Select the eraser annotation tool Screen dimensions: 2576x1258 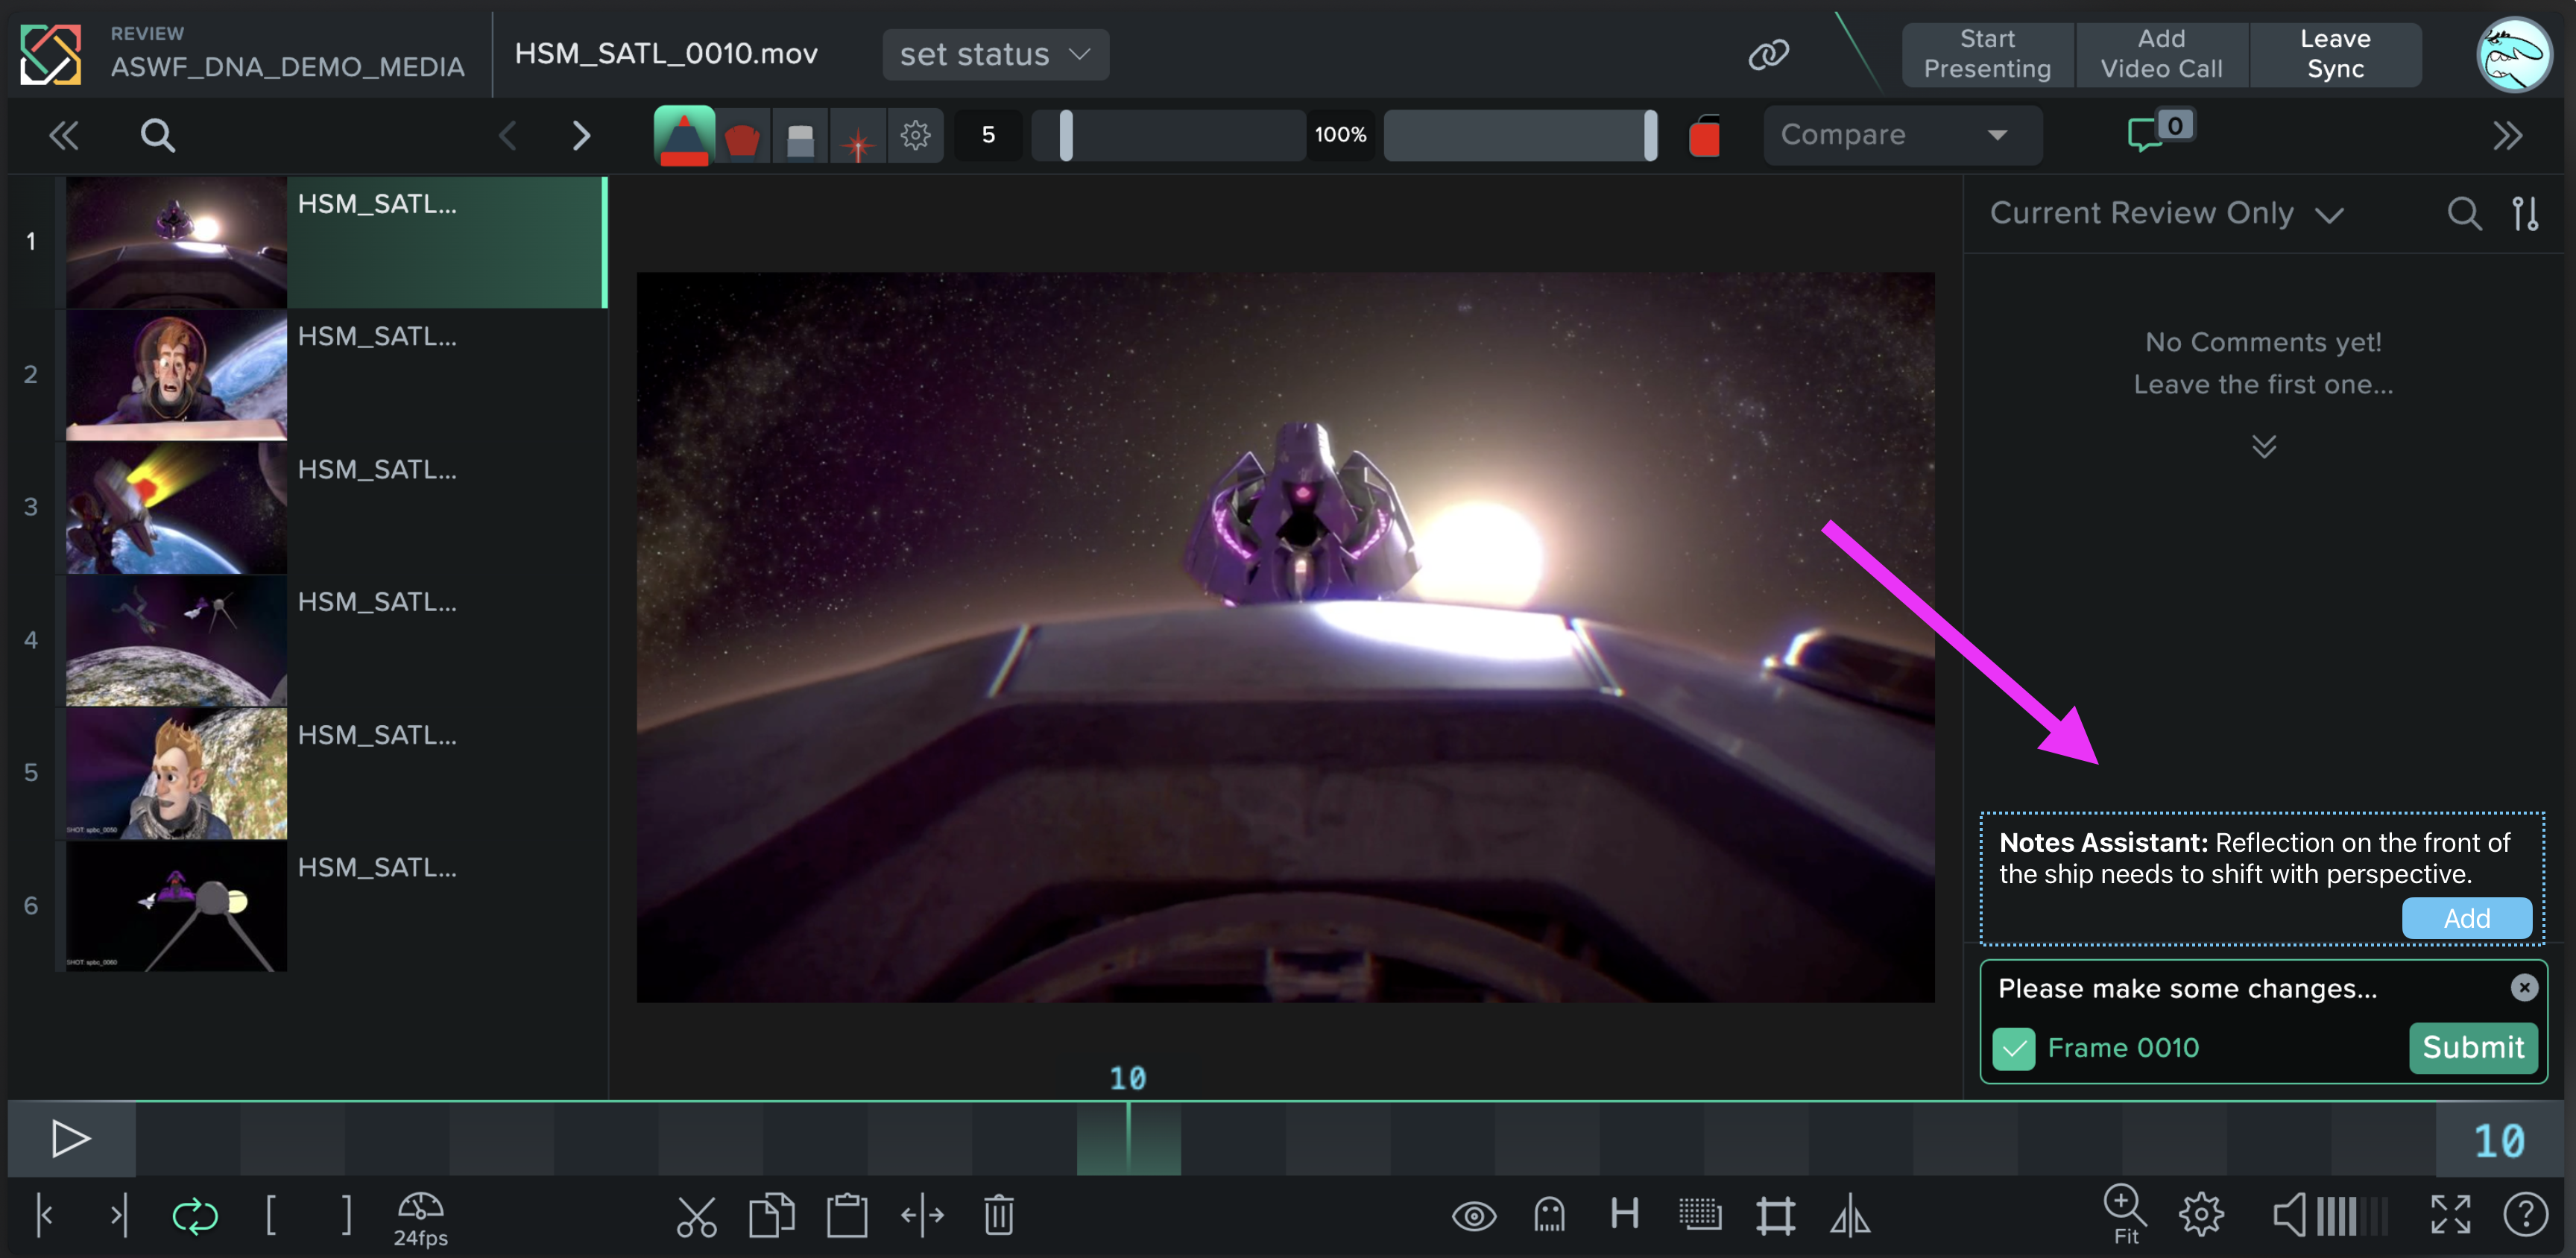[x=800, y=136]
